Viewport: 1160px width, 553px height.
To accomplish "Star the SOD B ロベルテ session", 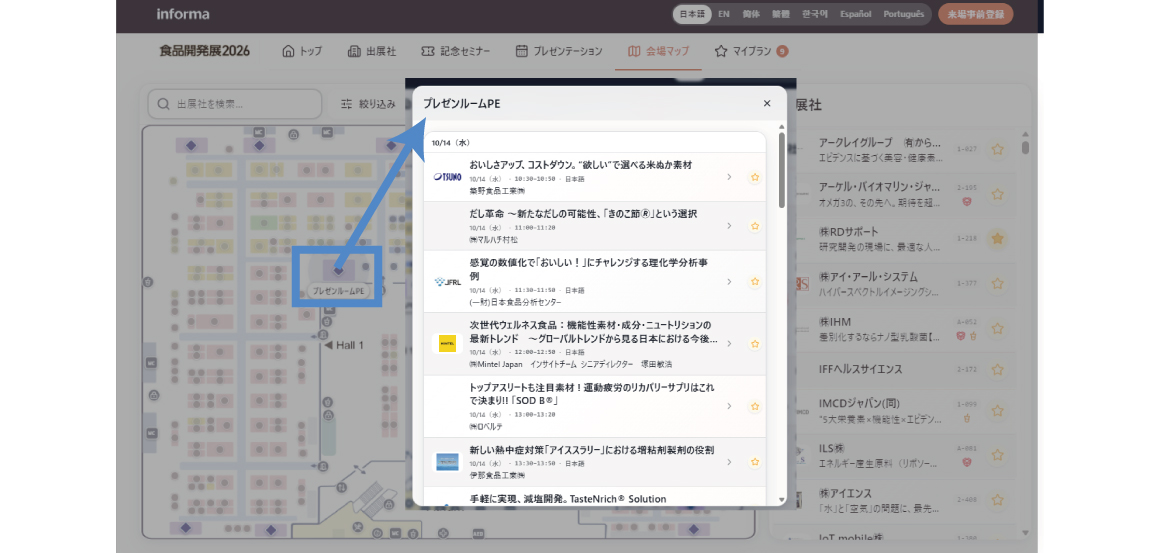I will tap(755, 407).
